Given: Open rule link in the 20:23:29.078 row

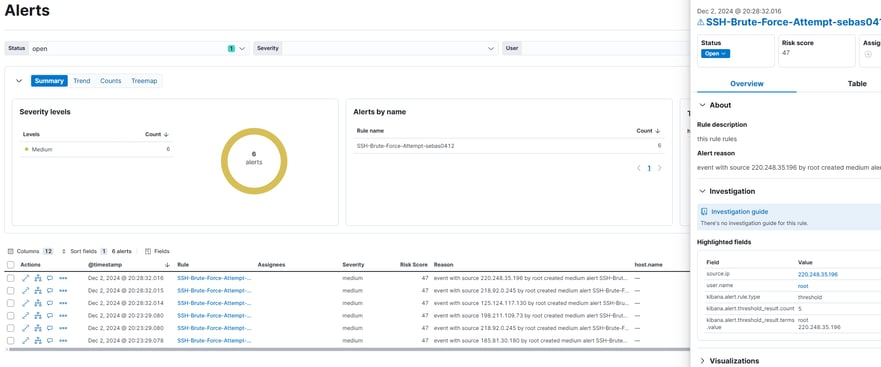Looking at the screenshot, I should coord(214,340).
